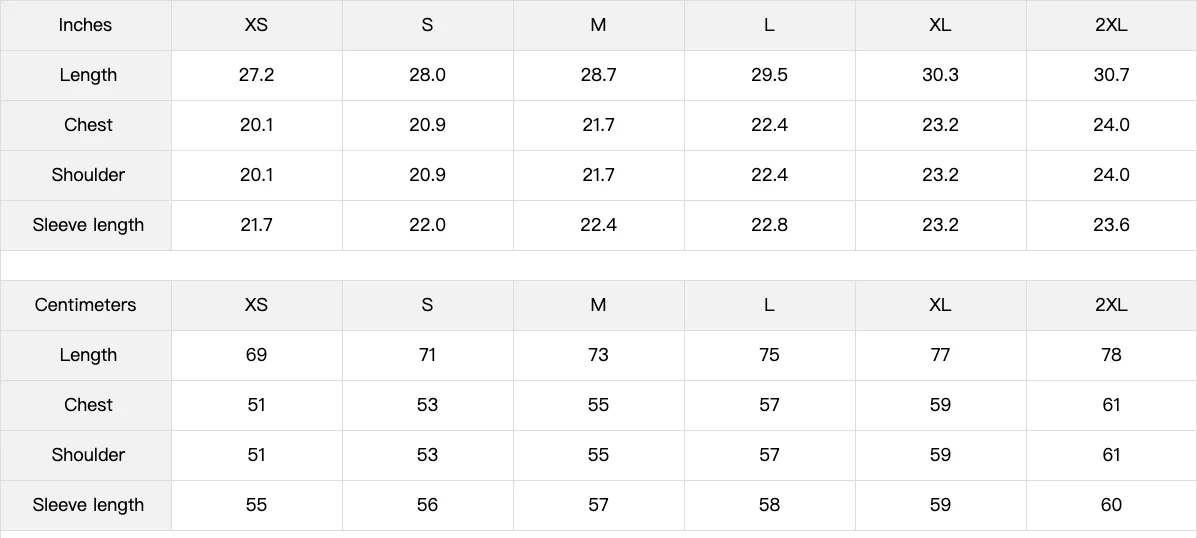Select the Shoulder row label in the Inches table
1197x538 pixels.
88,175
